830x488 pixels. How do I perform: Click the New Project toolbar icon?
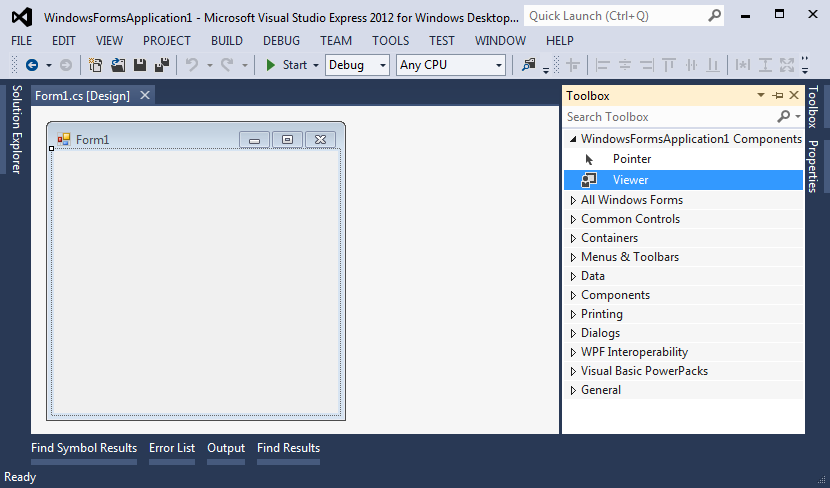[96, 65]
